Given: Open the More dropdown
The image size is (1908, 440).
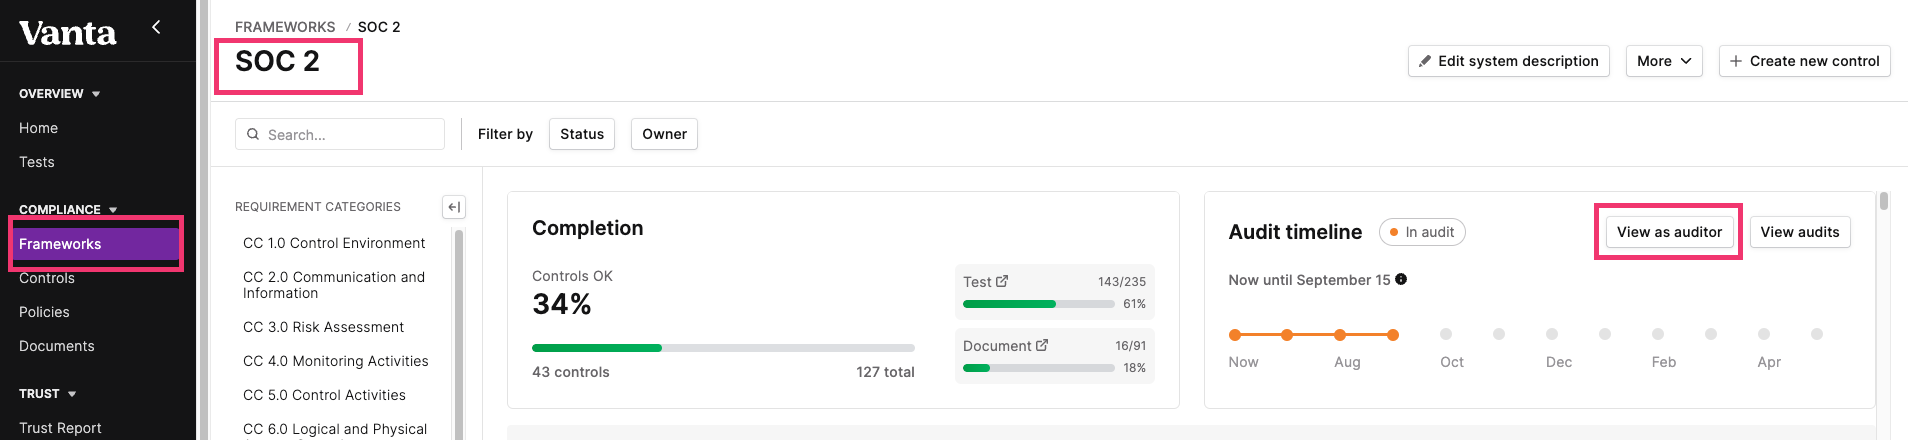Looking at the screenshot, I should point(1664,61).
